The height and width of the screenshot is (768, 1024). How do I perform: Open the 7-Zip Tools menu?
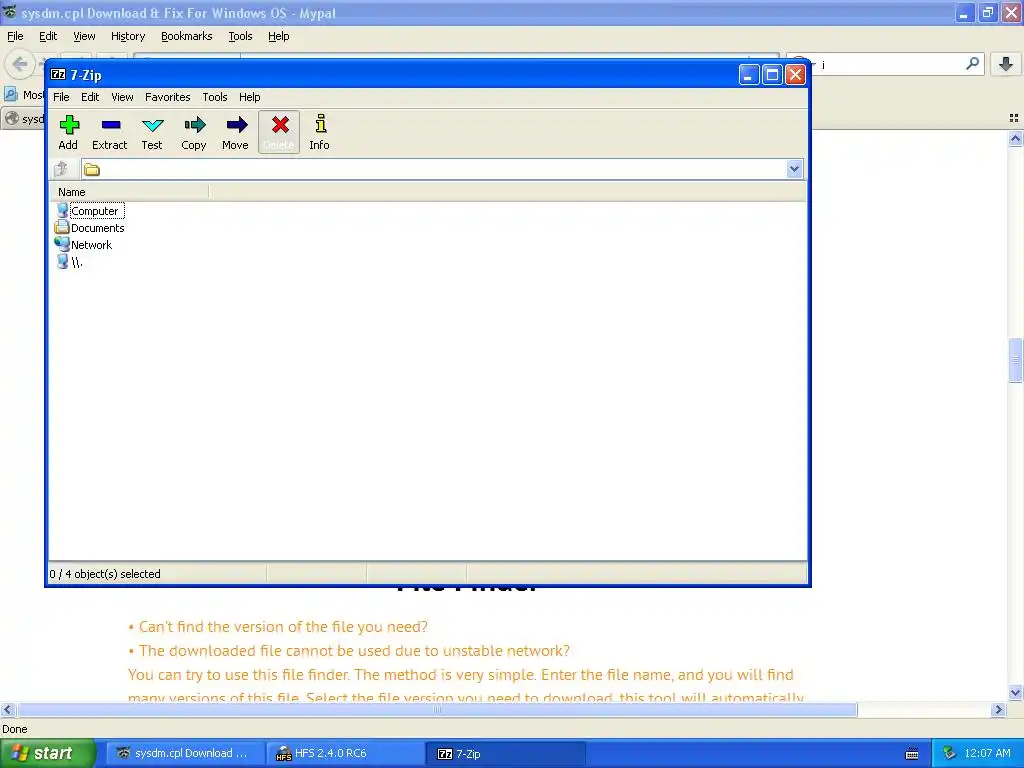[215, 97]
